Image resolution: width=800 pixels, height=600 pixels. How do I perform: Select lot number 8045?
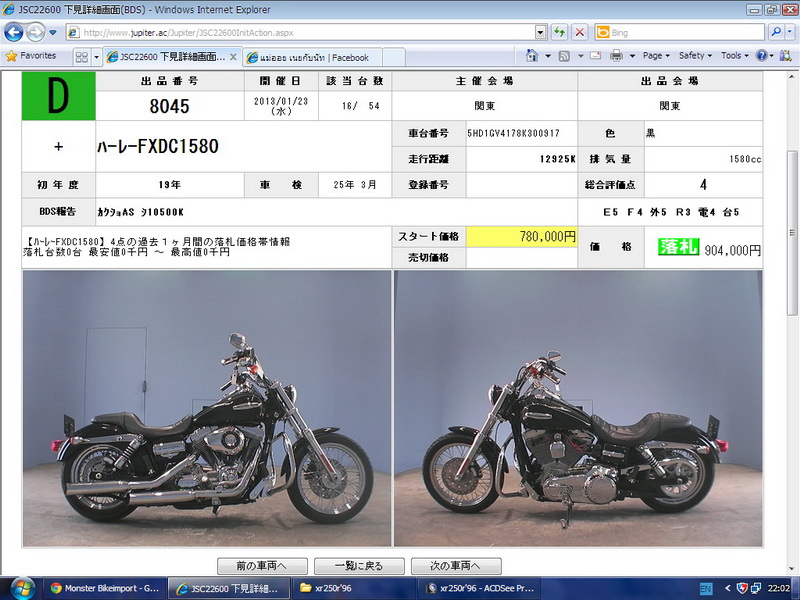(x=169, y=106)
